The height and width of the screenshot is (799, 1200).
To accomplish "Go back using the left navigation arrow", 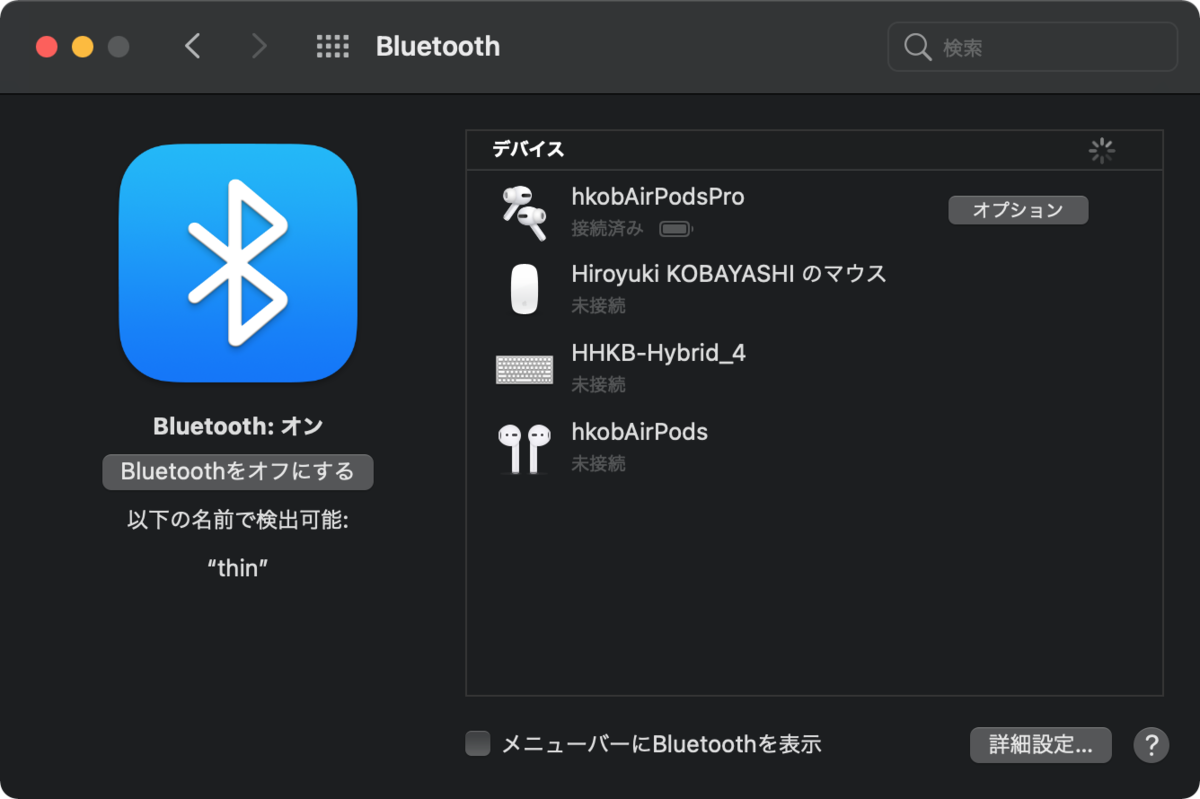I will [x=193, y=46].
